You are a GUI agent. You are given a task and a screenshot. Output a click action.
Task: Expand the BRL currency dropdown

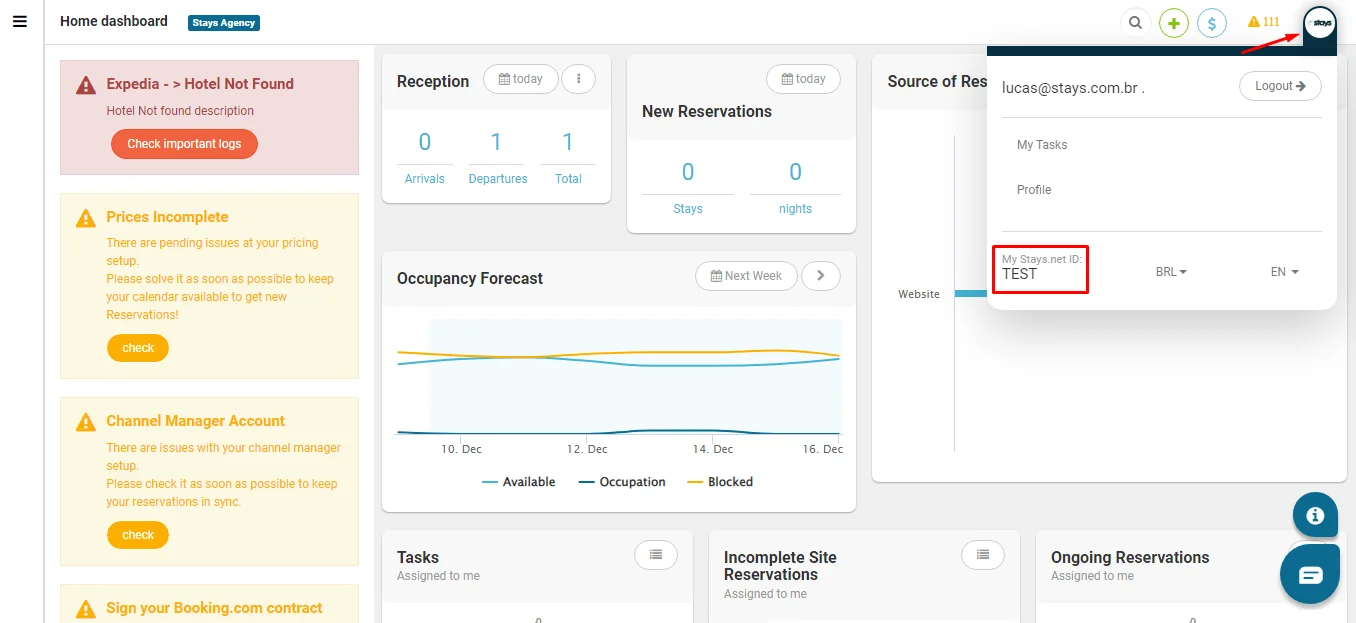coord(1171,272)
